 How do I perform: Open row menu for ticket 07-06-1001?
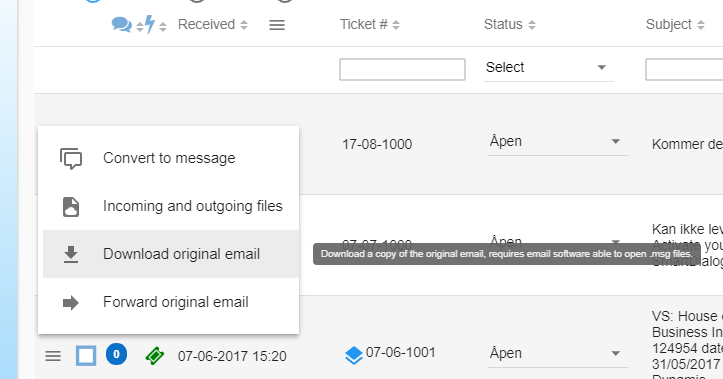pyautogui.click(x=53, y=356)
